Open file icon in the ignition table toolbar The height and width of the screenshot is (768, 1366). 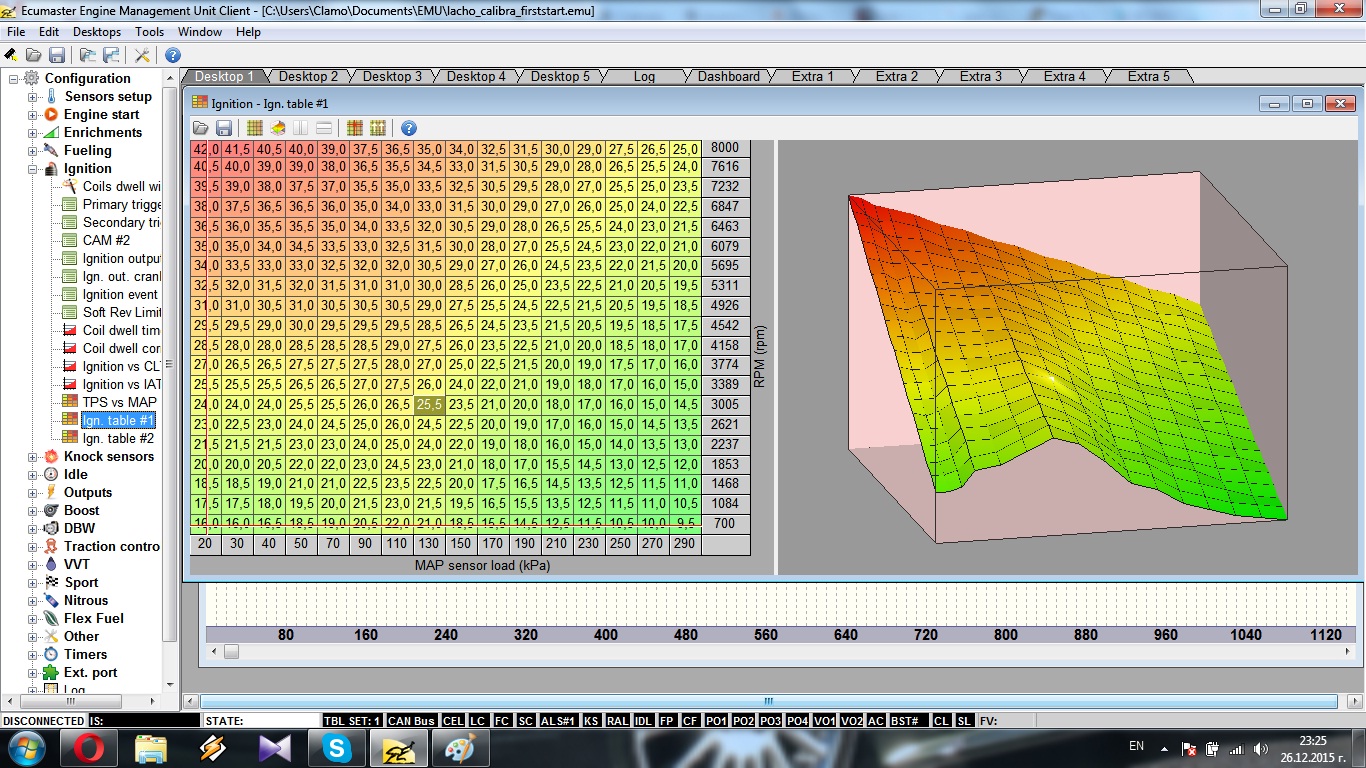(201, 128)
